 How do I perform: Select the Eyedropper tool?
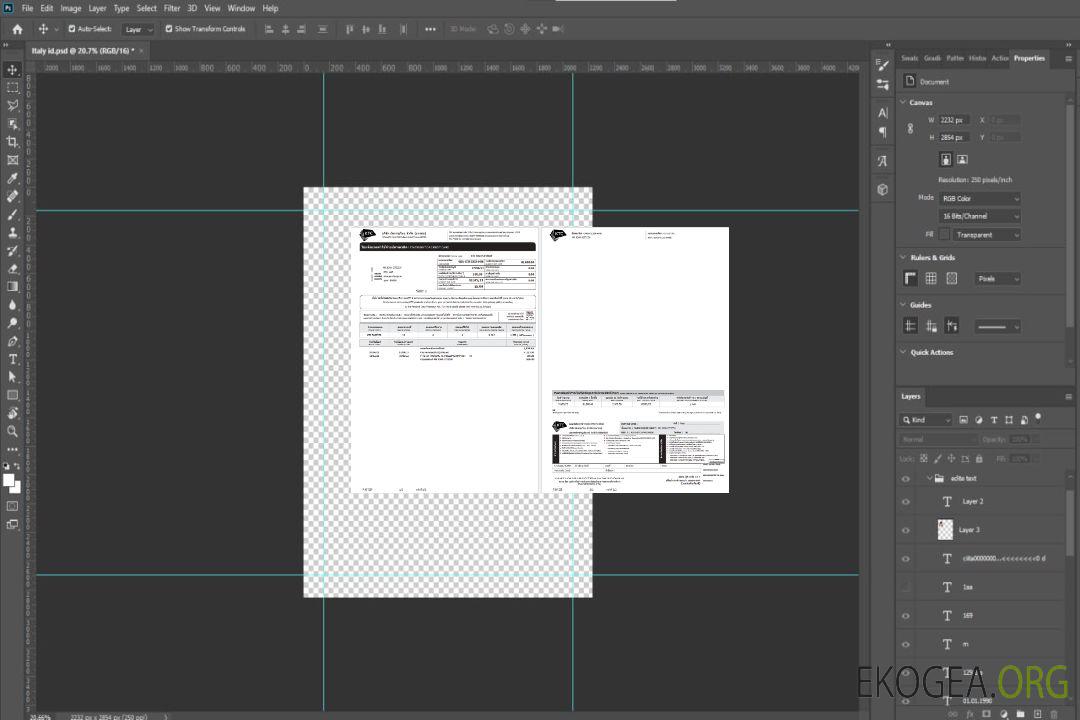coord(12,178)
